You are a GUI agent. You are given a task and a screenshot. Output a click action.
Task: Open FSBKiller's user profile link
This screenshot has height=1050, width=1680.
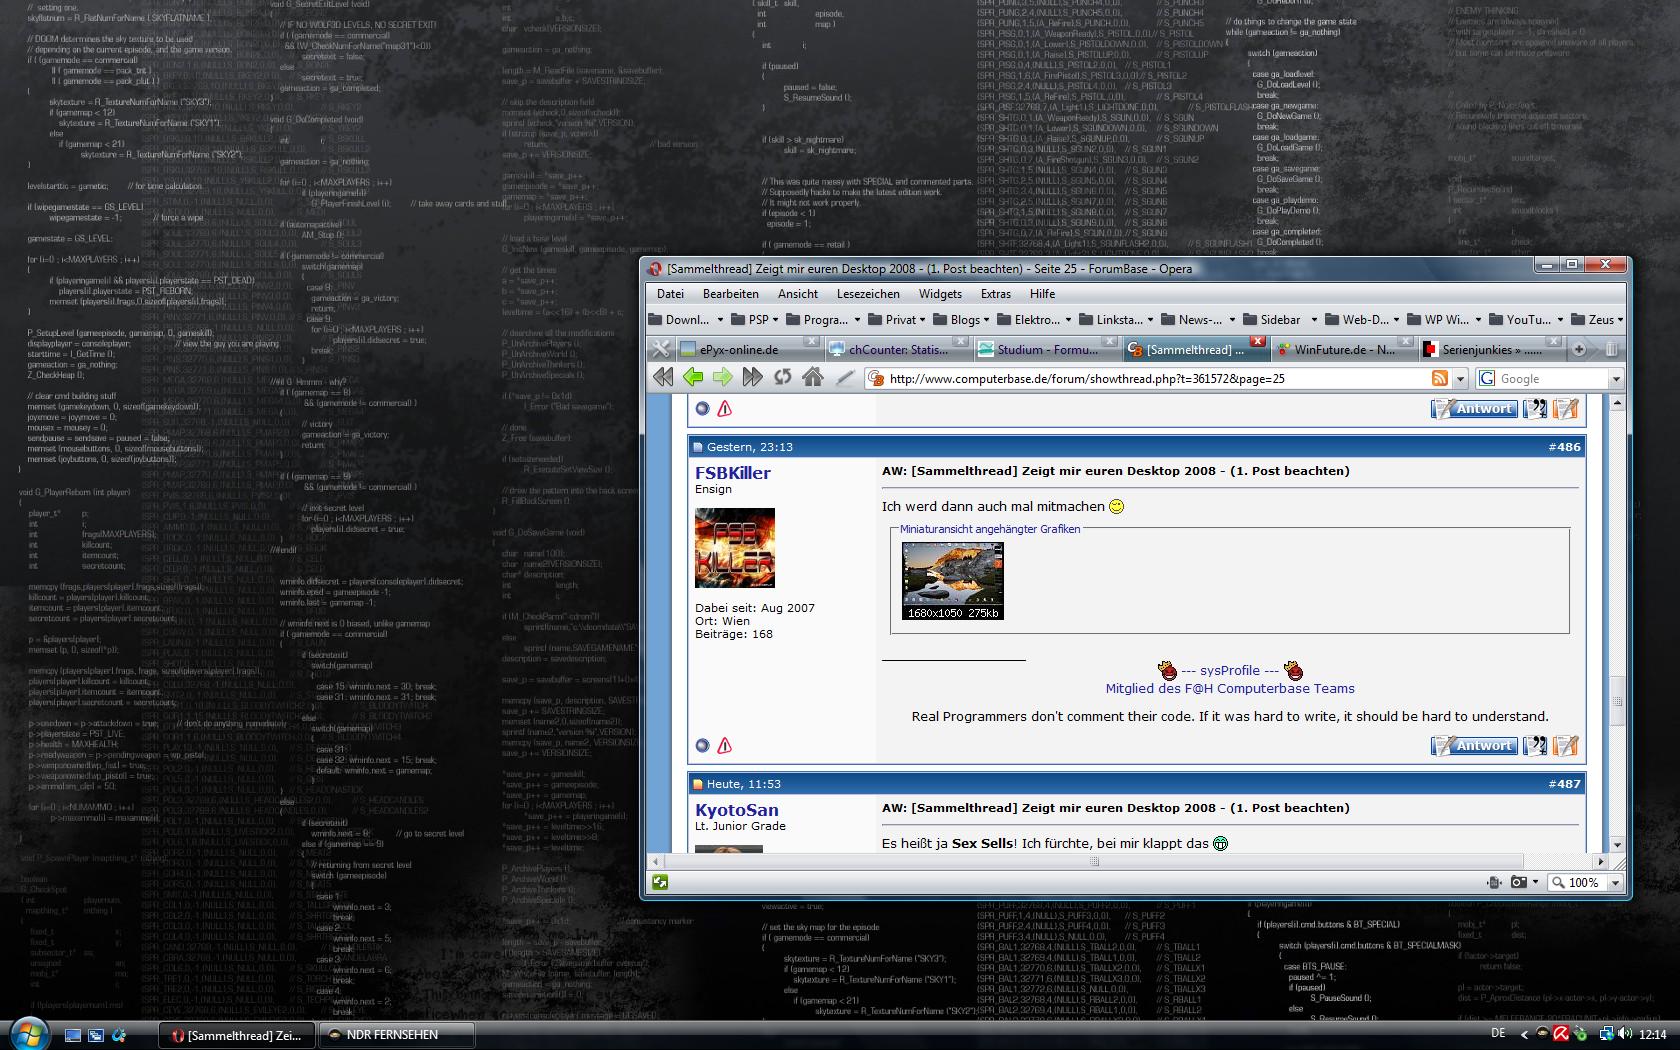tap(733, 473)
